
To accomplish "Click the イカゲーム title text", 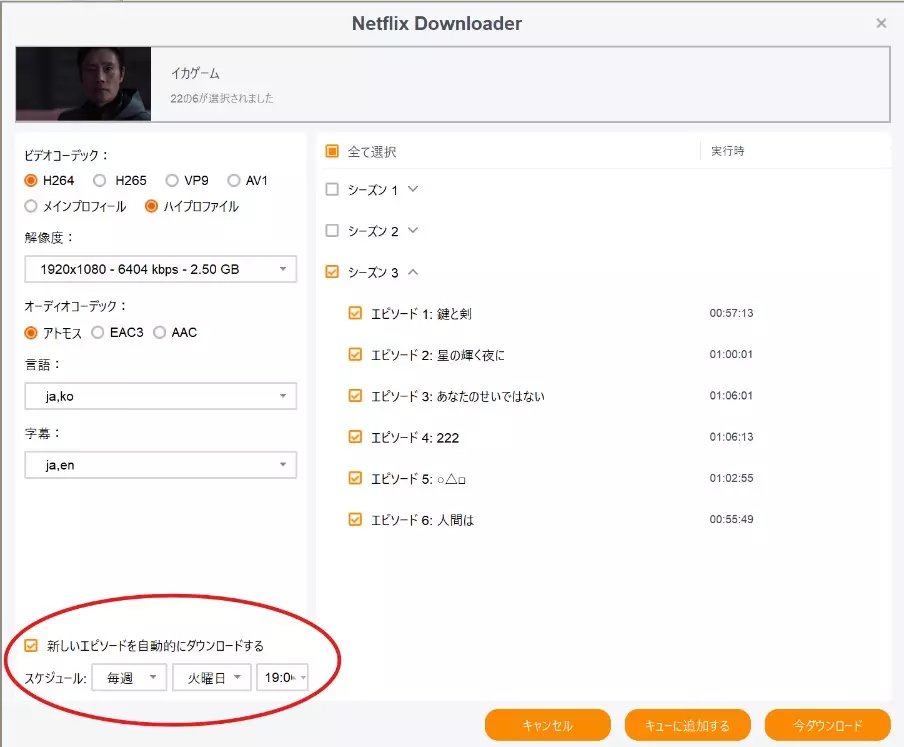I will [195, 73].
